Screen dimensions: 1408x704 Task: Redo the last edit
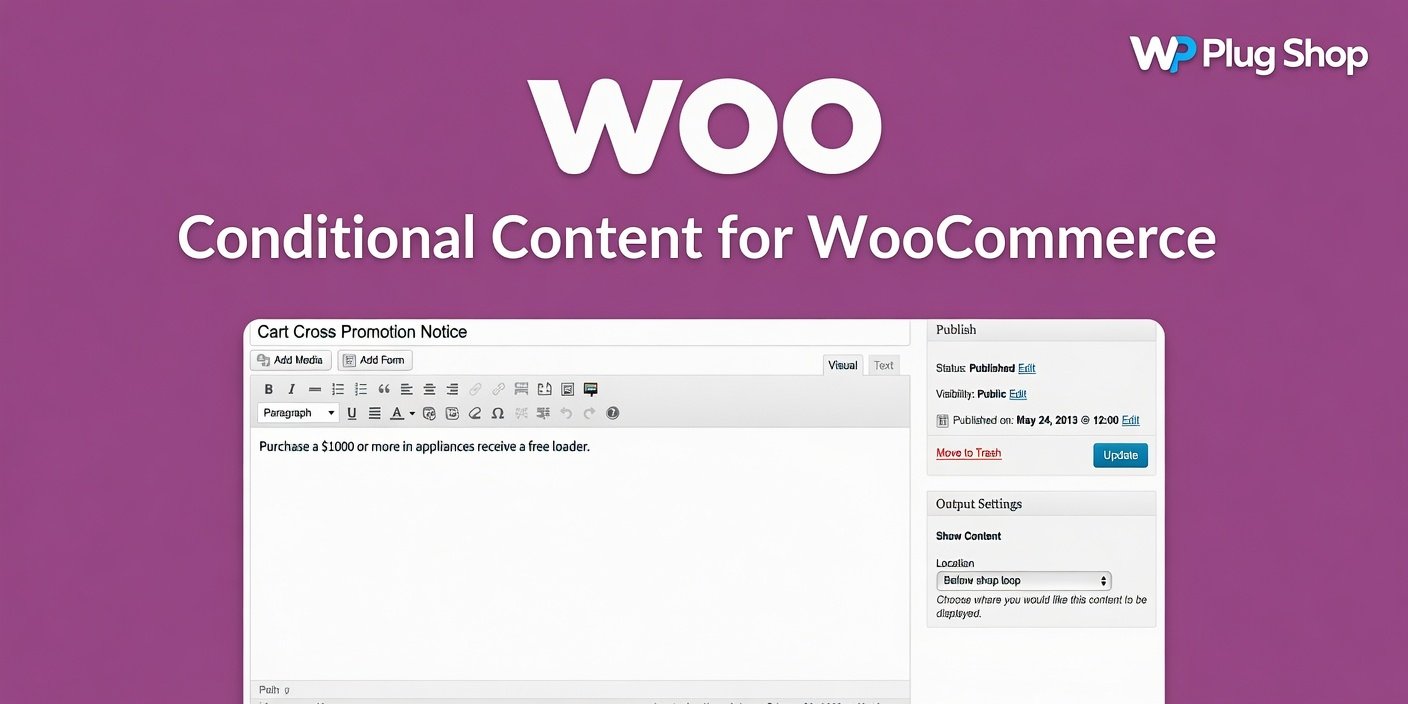coord(589,413)
